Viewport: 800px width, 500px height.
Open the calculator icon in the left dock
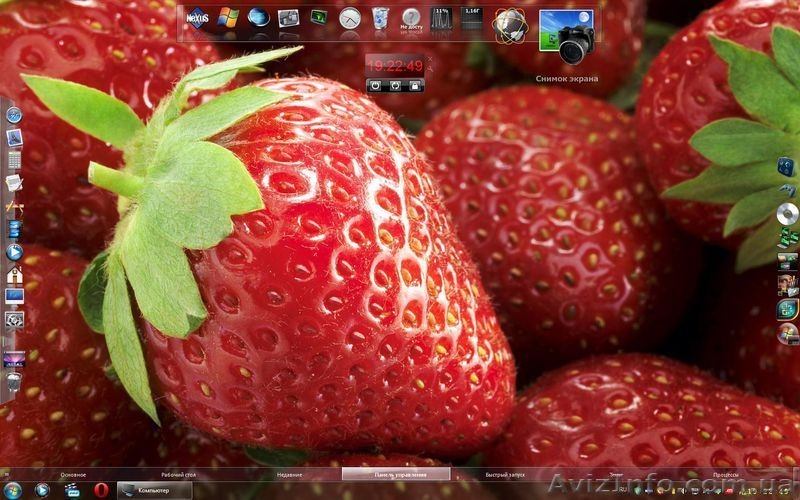click(x=14, y=160)
